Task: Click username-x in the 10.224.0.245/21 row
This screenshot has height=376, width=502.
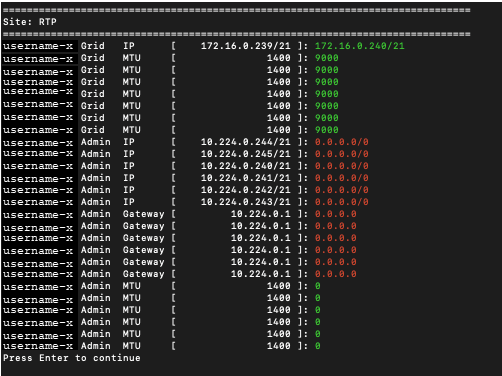Action: (x=38, y=153)
